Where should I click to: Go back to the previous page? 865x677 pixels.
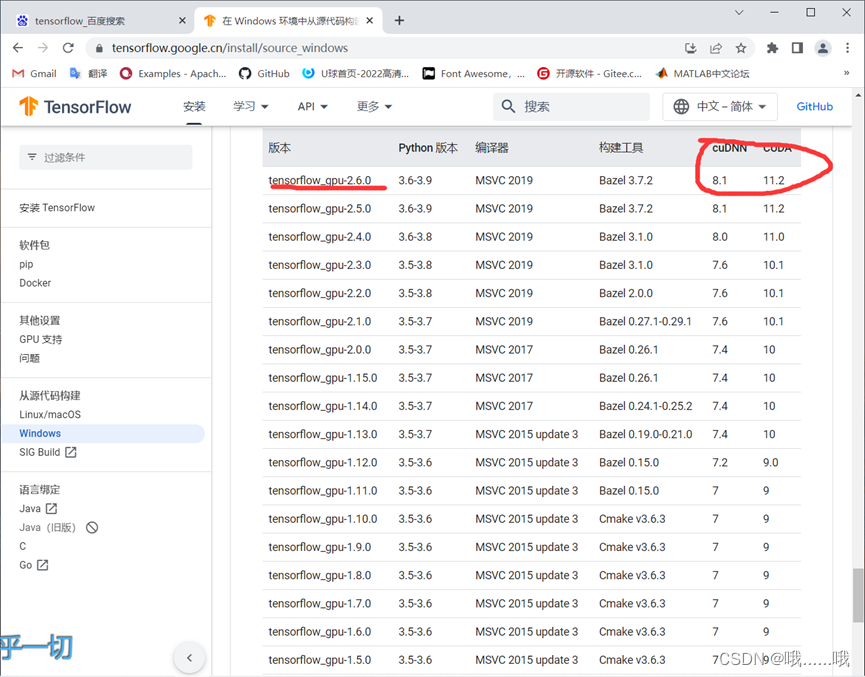point(18,48)
